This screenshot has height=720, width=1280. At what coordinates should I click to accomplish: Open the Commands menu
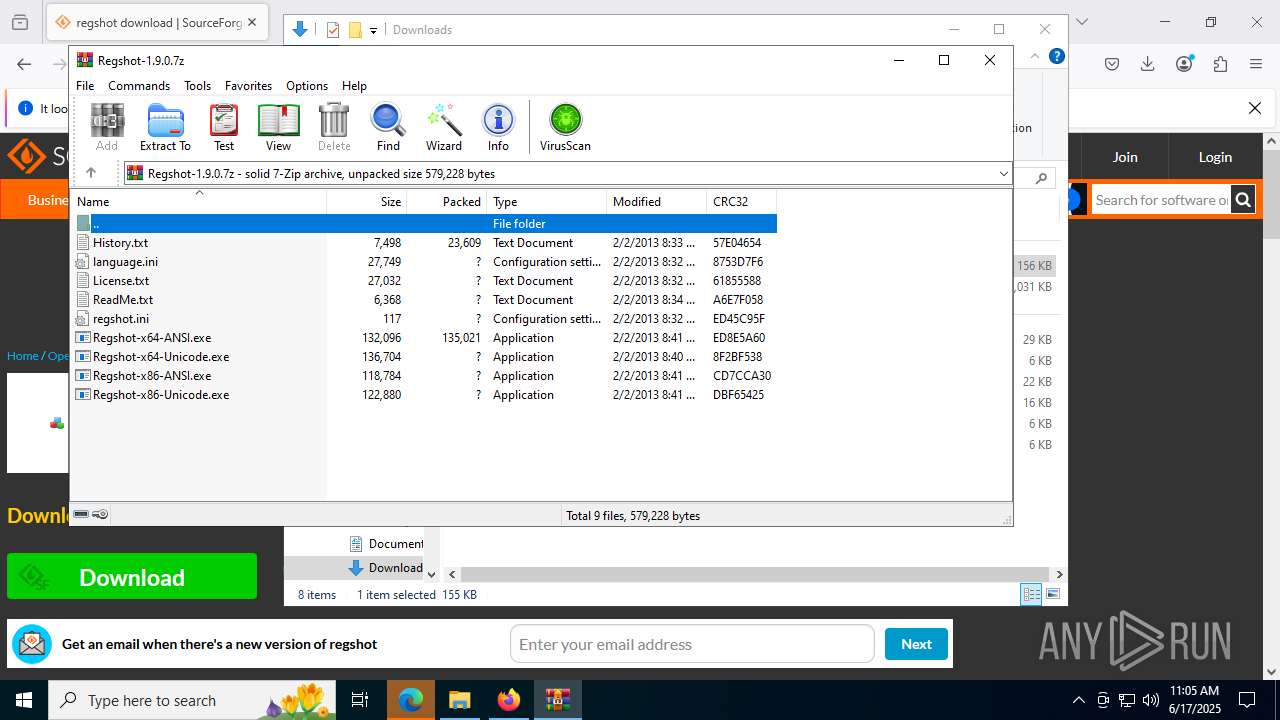point(139,86)
